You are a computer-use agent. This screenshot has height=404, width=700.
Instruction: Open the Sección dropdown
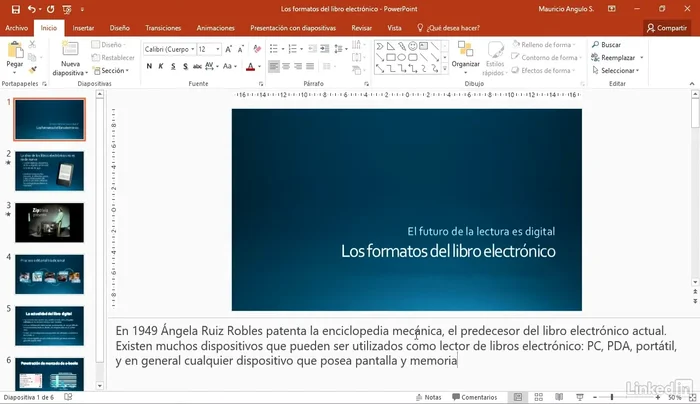point(110,71)
